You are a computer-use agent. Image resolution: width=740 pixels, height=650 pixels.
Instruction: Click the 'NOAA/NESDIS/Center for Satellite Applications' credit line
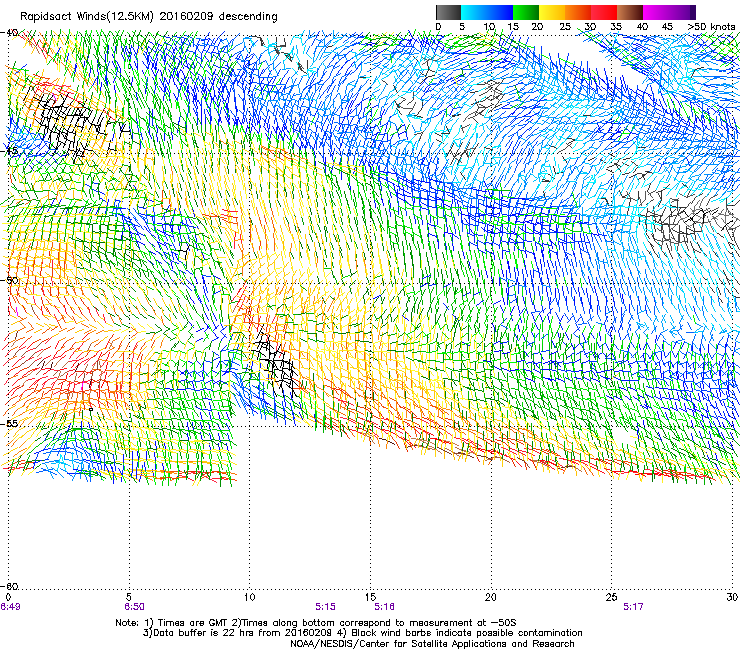click(432, 644)
